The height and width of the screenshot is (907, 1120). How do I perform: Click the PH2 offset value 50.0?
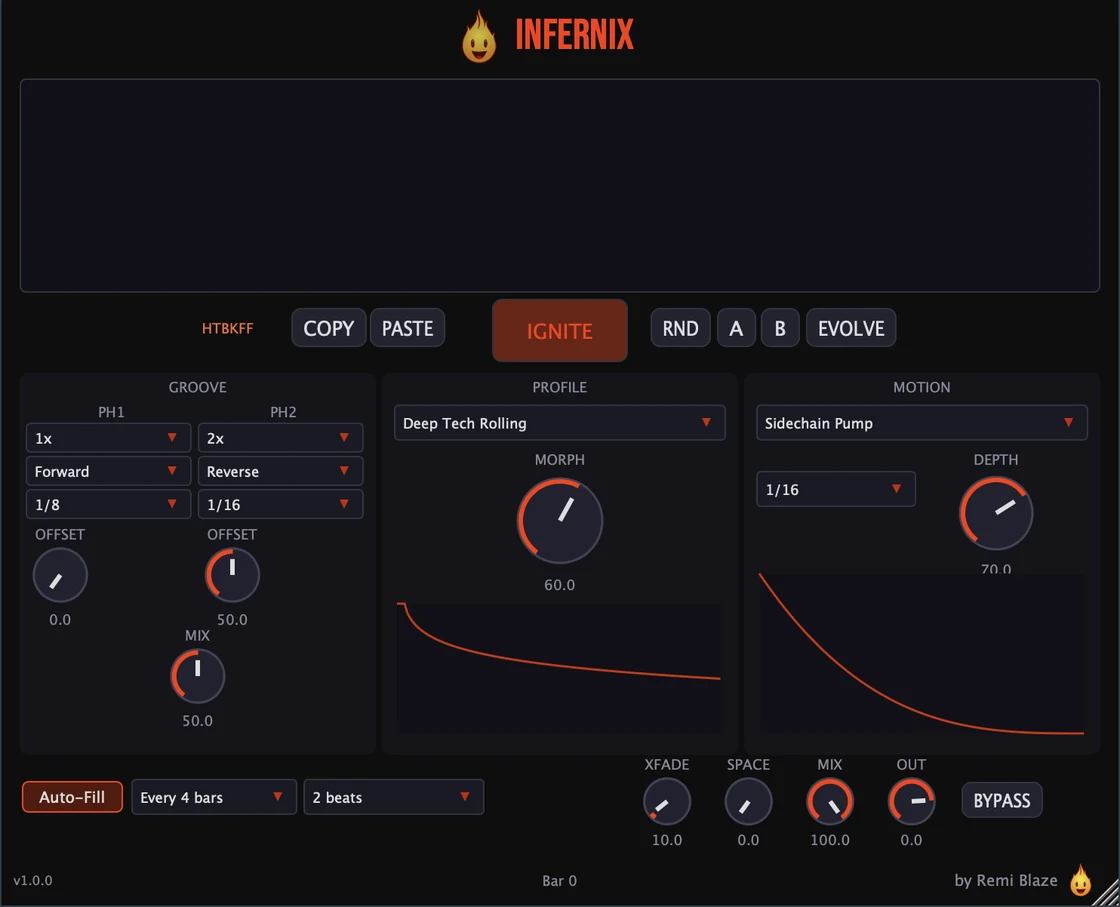[x=232, y=620]
